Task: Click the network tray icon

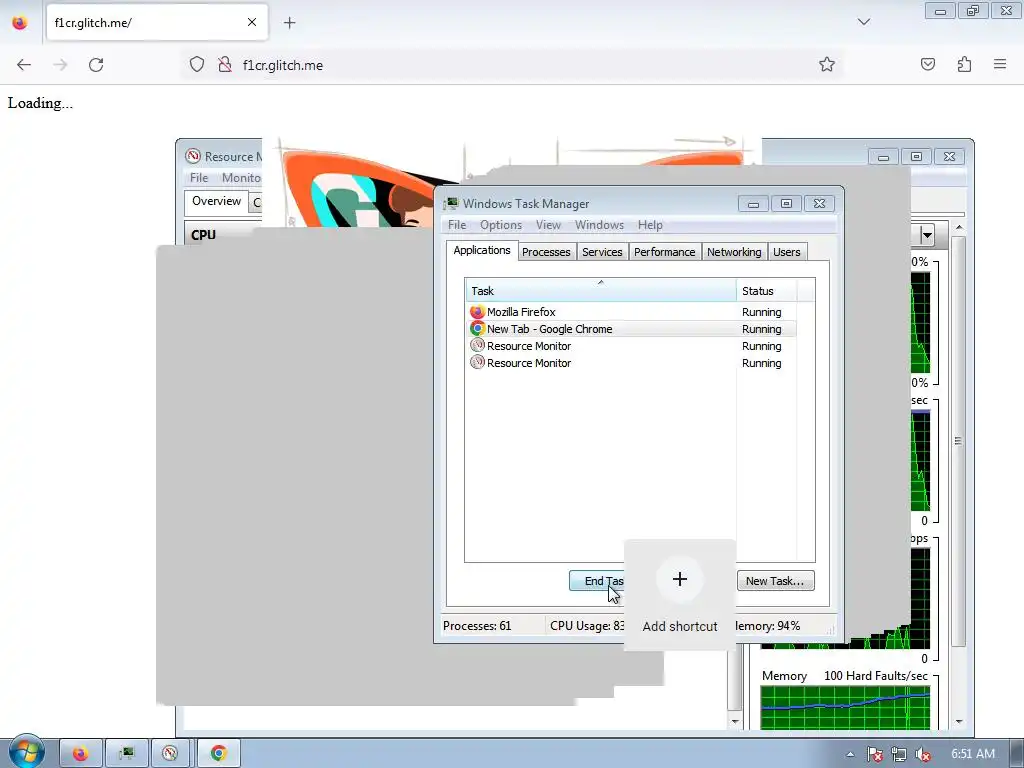Action: [899, 754]
